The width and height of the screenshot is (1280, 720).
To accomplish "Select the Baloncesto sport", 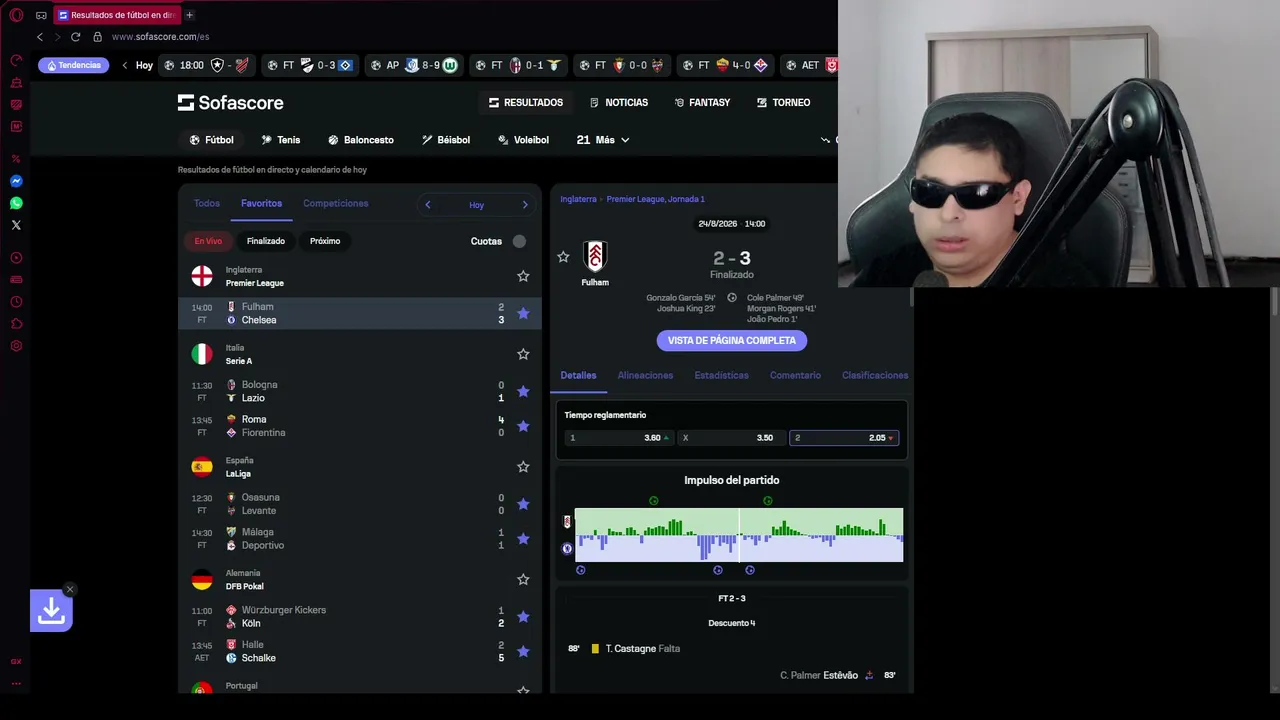I will 361,140.
